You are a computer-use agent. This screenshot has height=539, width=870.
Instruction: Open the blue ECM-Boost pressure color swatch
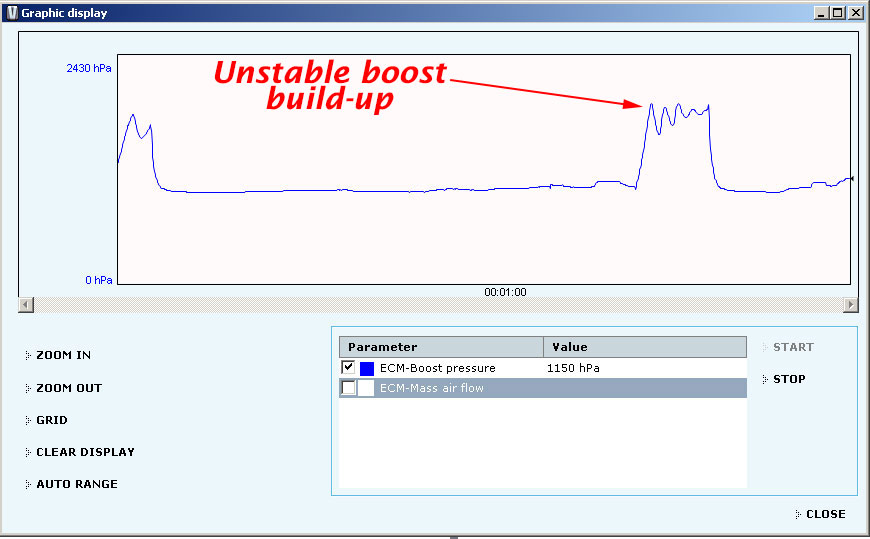click(367, 369)
